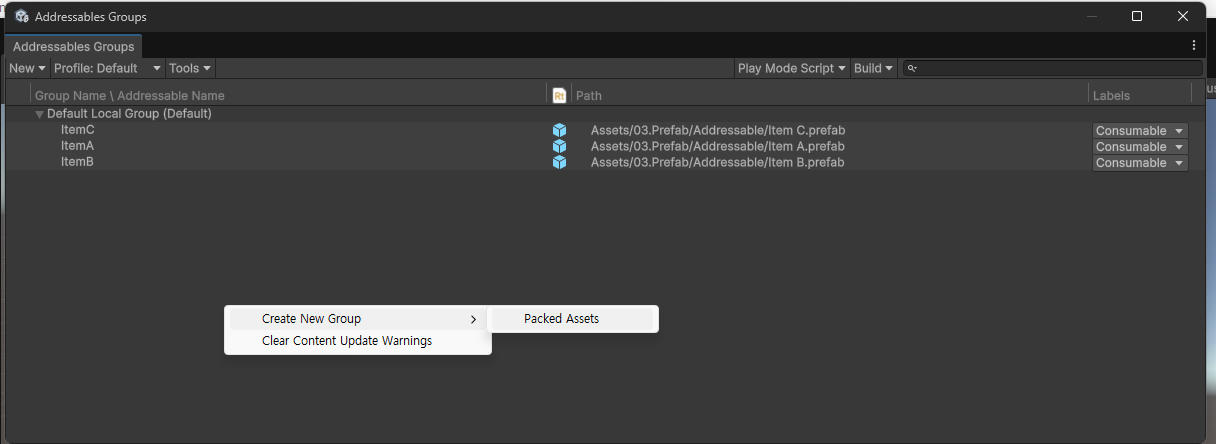This screenshot has width=1216, height=444.
Task: Click the ItemA prefab cube icon
Action: pyautogui.click(x=559, y=146)
